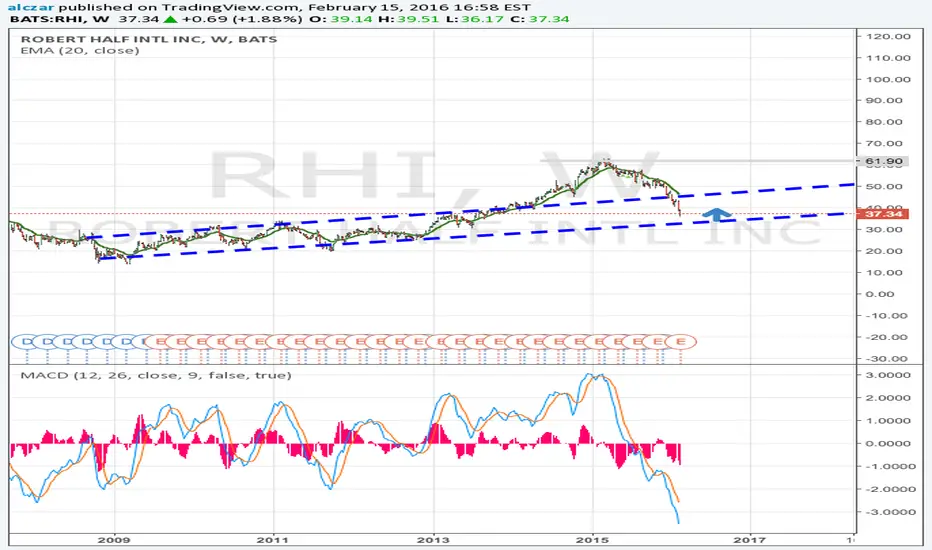Click the 100.00 price axis label
The width and height of the screenshot is (932, 550).
point(888,79)
